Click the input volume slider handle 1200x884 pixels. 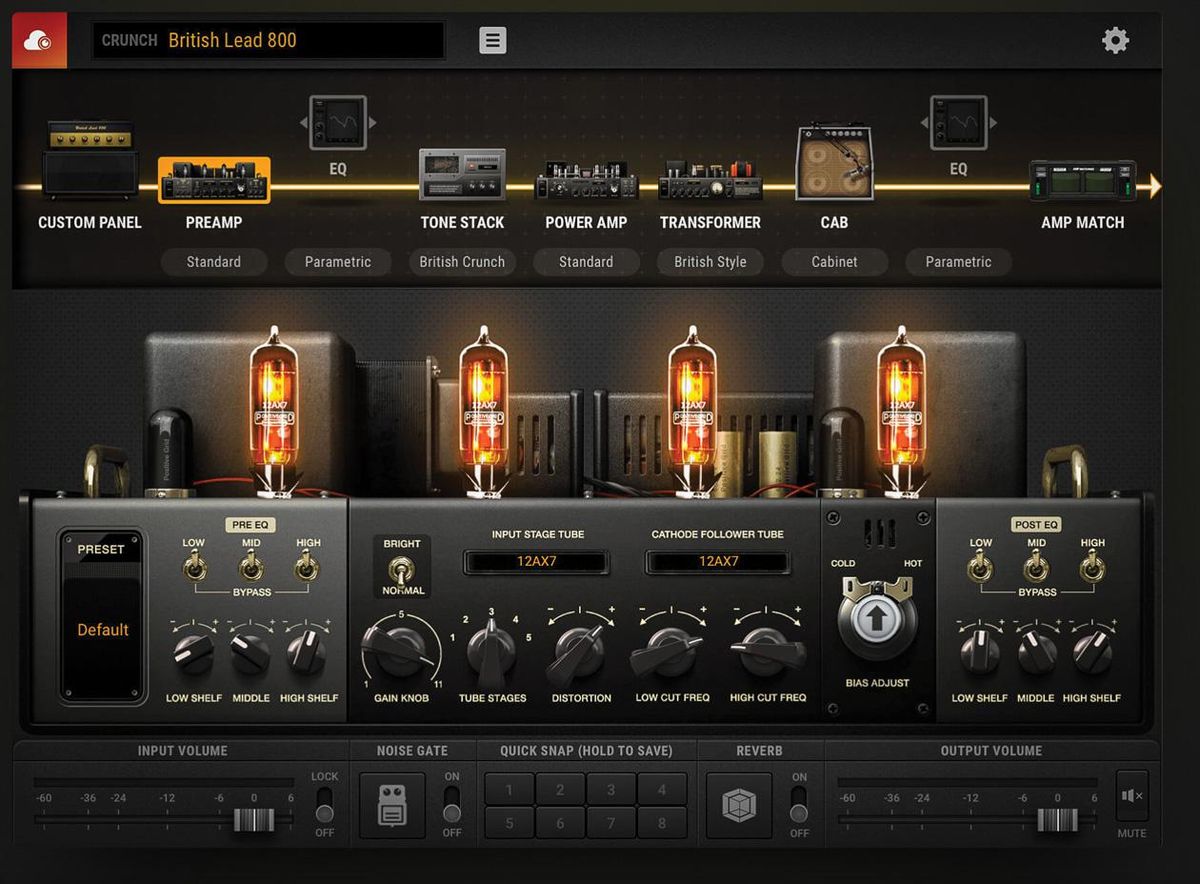click(x=254, y=820)
